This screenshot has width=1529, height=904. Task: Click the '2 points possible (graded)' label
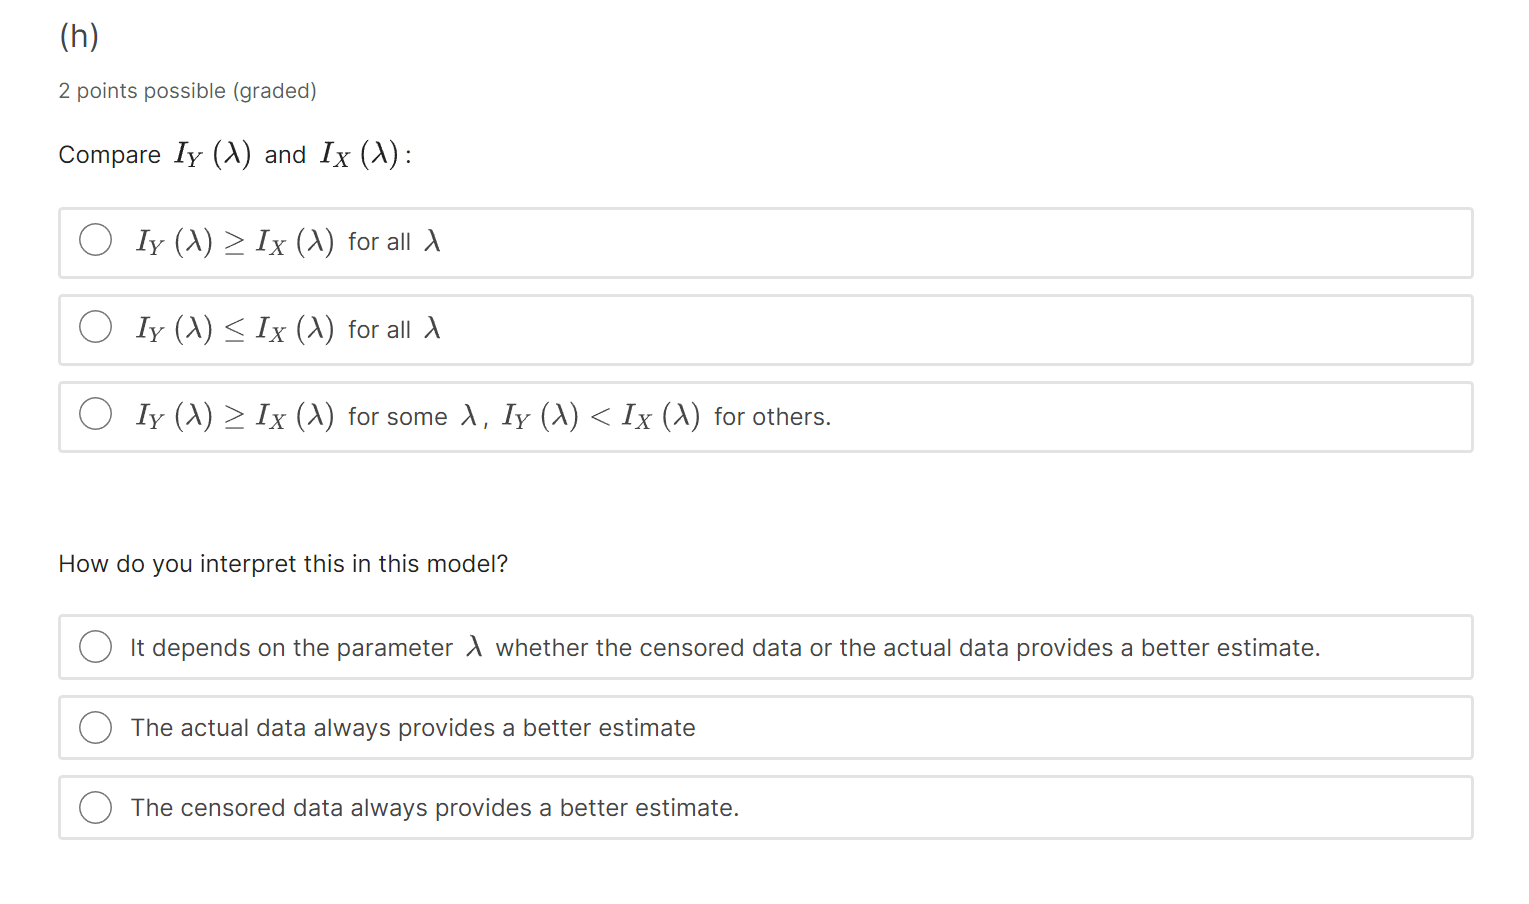pos(187,90)
